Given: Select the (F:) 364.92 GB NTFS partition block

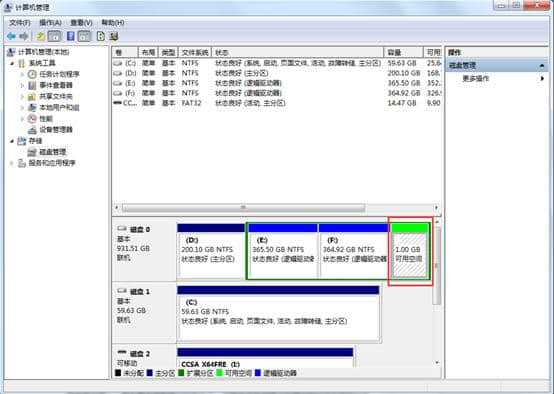Looking at the screenshot, I should tap(354, 251).
